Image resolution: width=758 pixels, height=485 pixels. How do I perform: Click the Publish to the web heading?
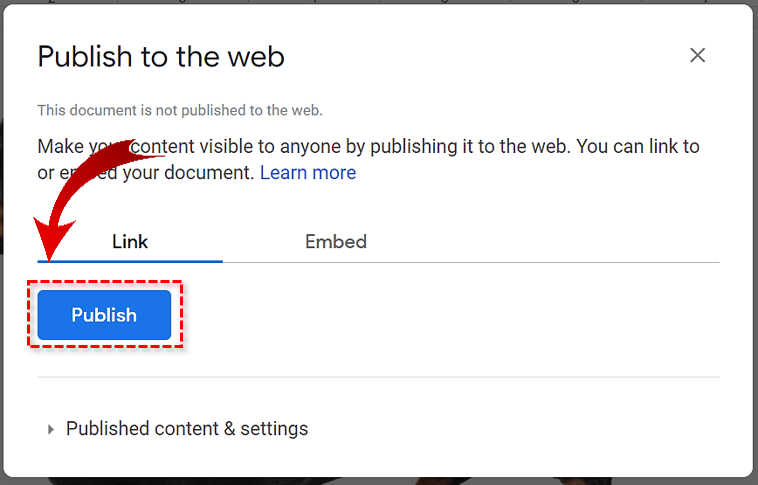pyautogui.click(x=161, y=57)
